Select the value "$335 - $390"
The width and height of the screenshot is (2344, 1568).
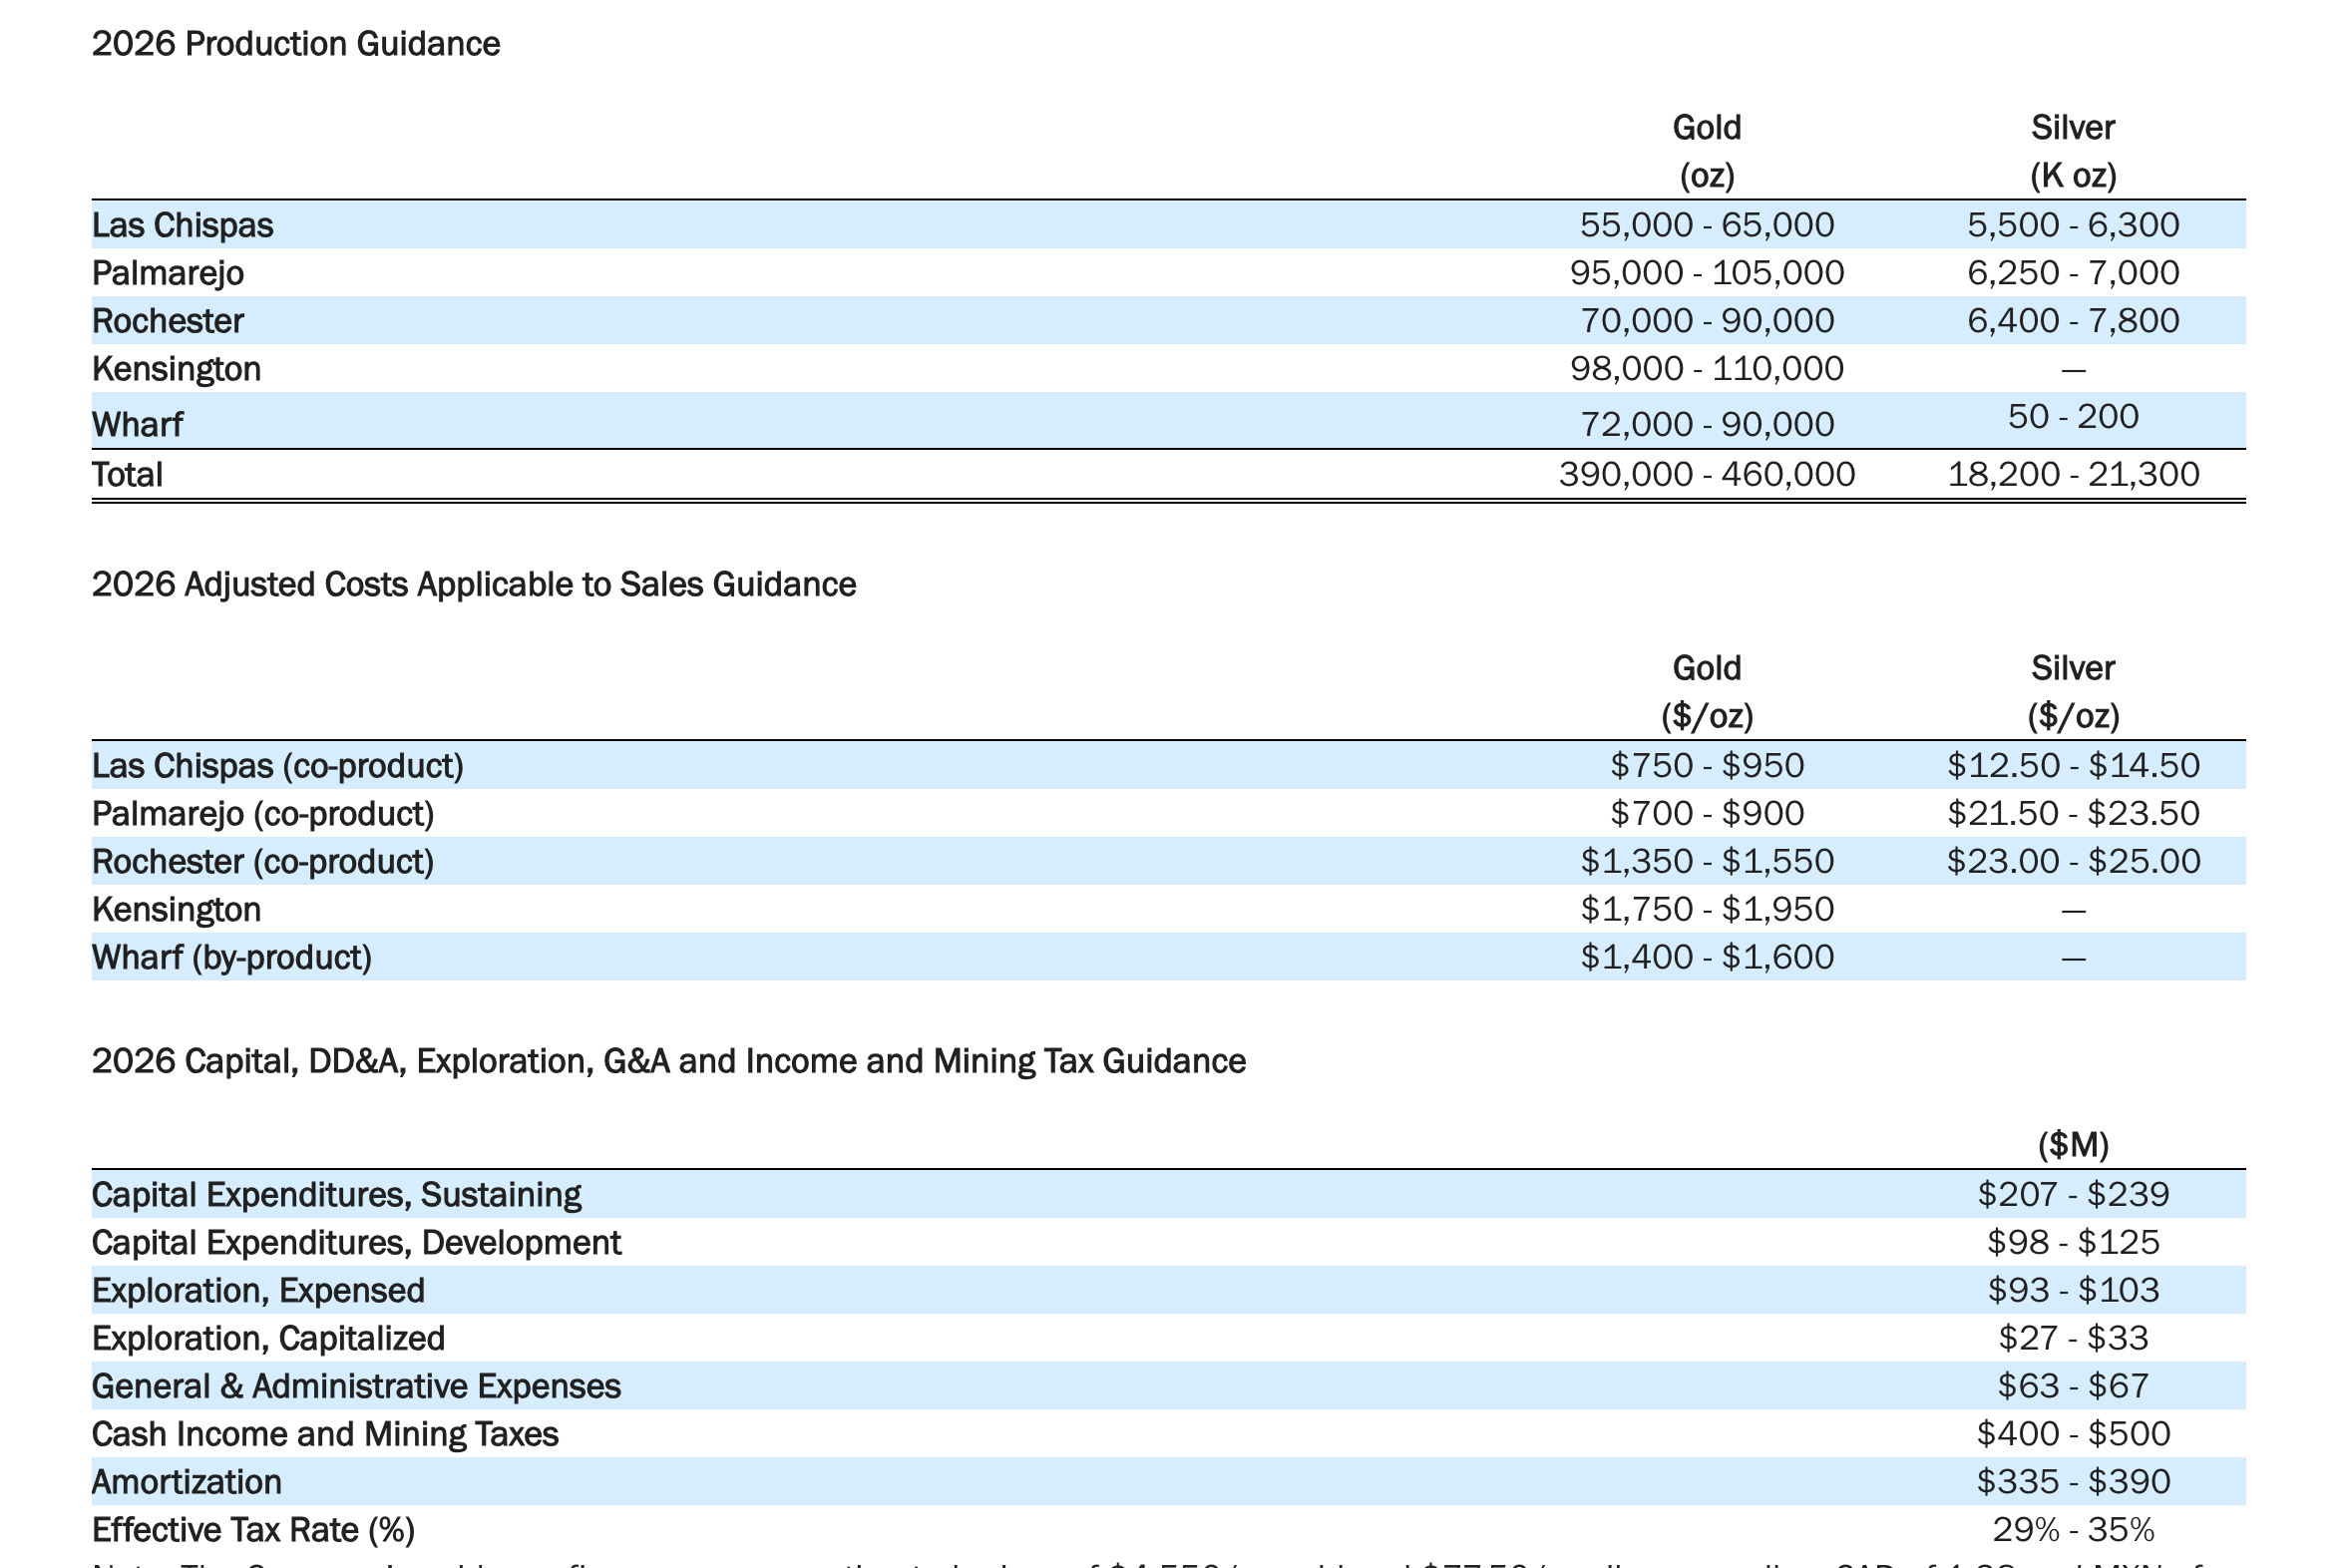coord(2073,1483)
